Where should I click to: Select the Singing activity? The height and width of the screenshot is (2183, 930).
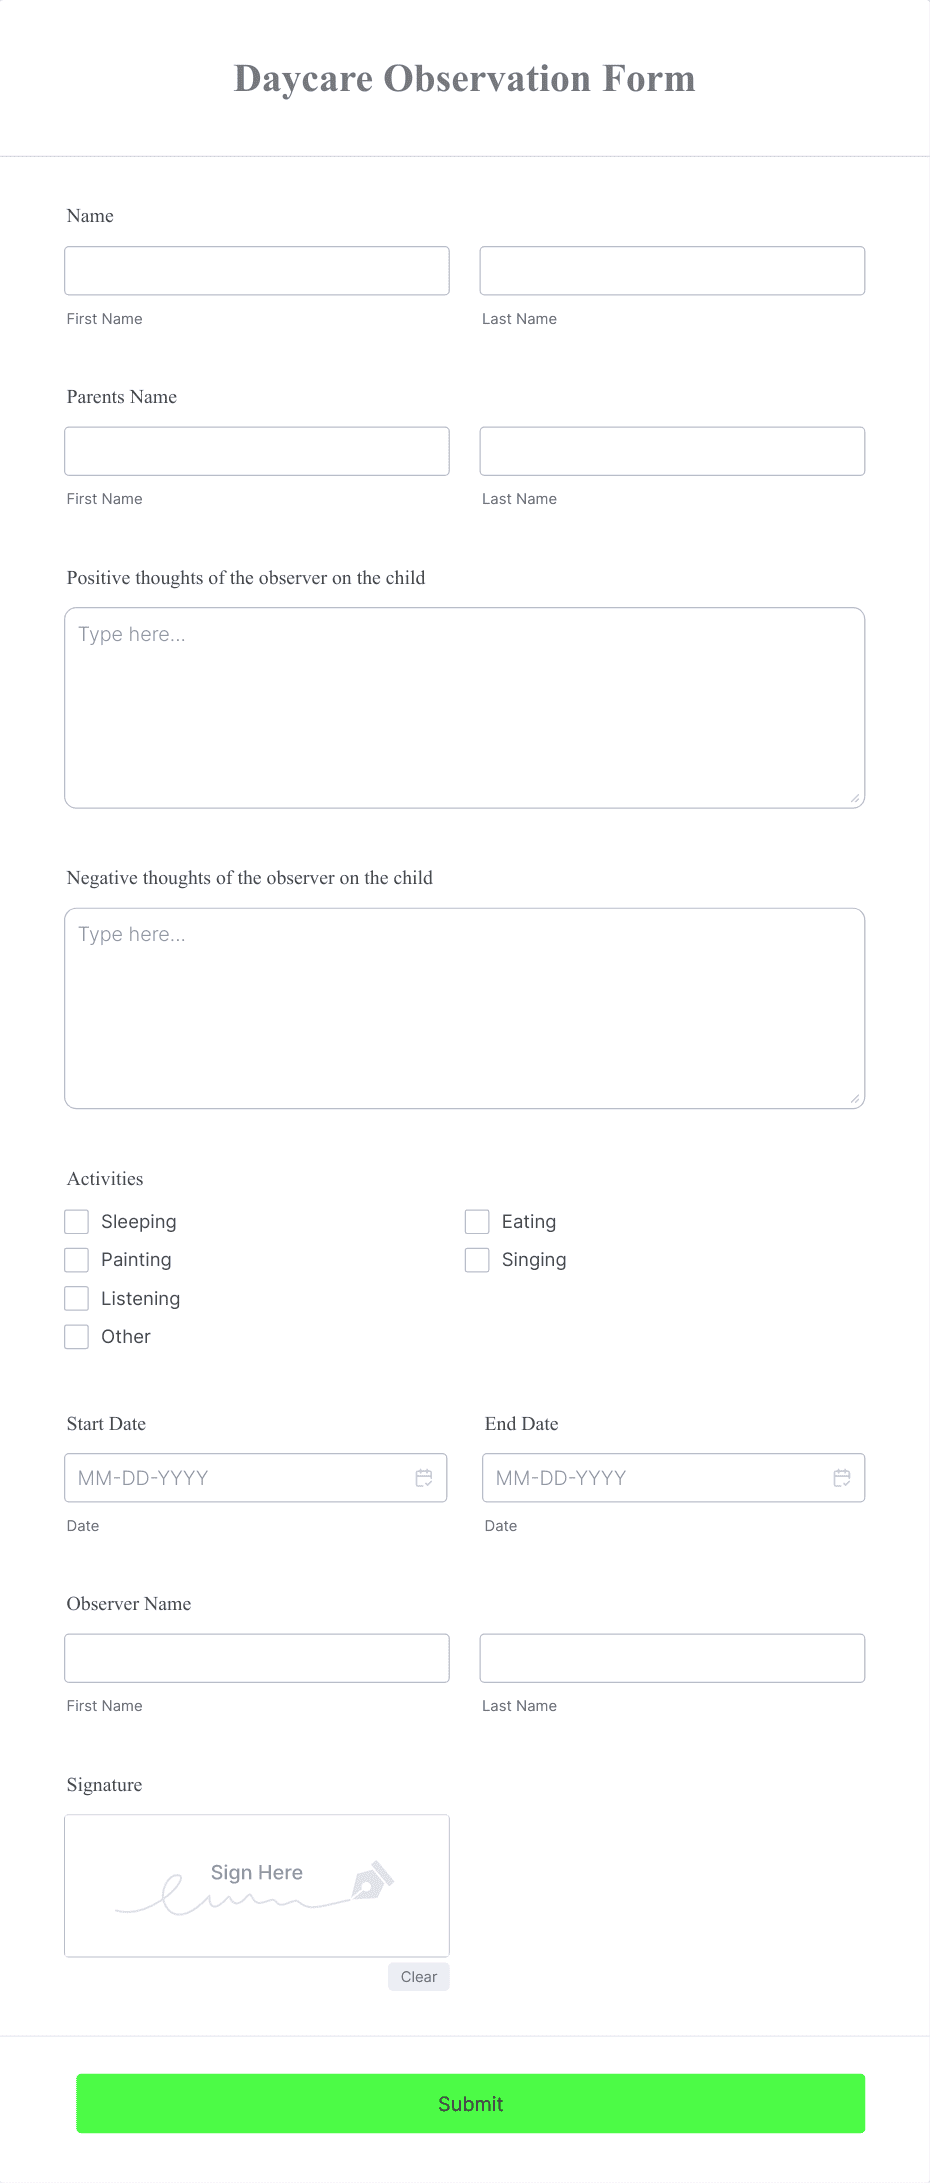pyautogui.click(x=475, y=1259)
